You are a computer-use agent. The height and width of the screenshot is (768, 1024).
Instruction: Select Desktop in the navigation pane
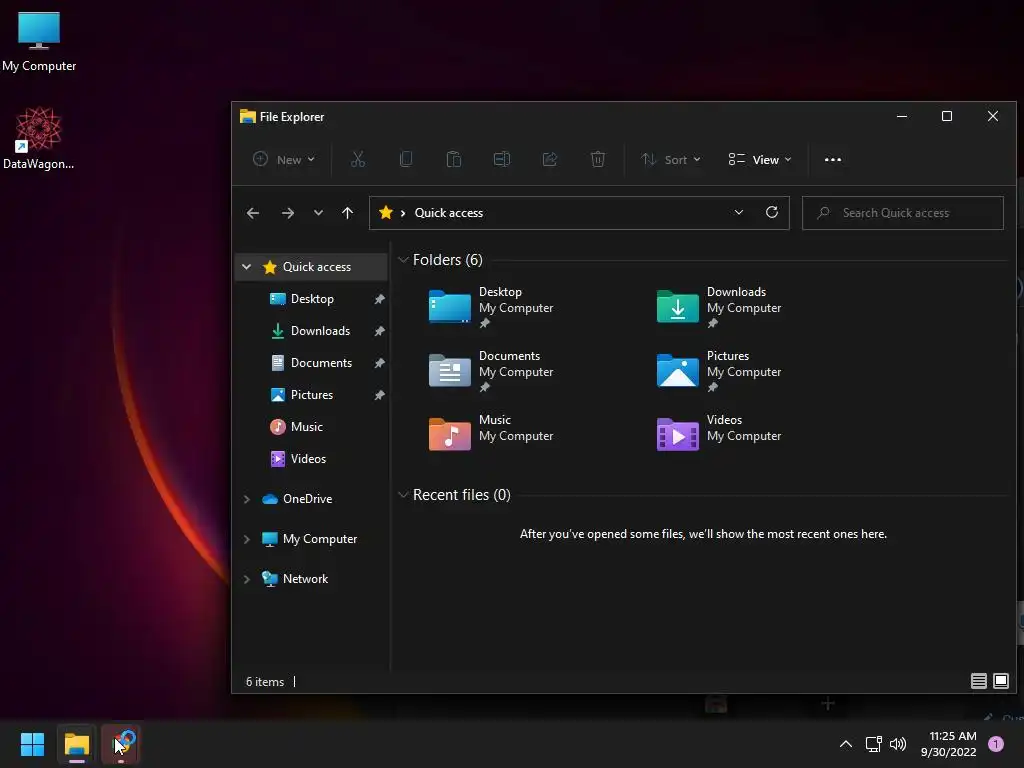pos(312,298)
